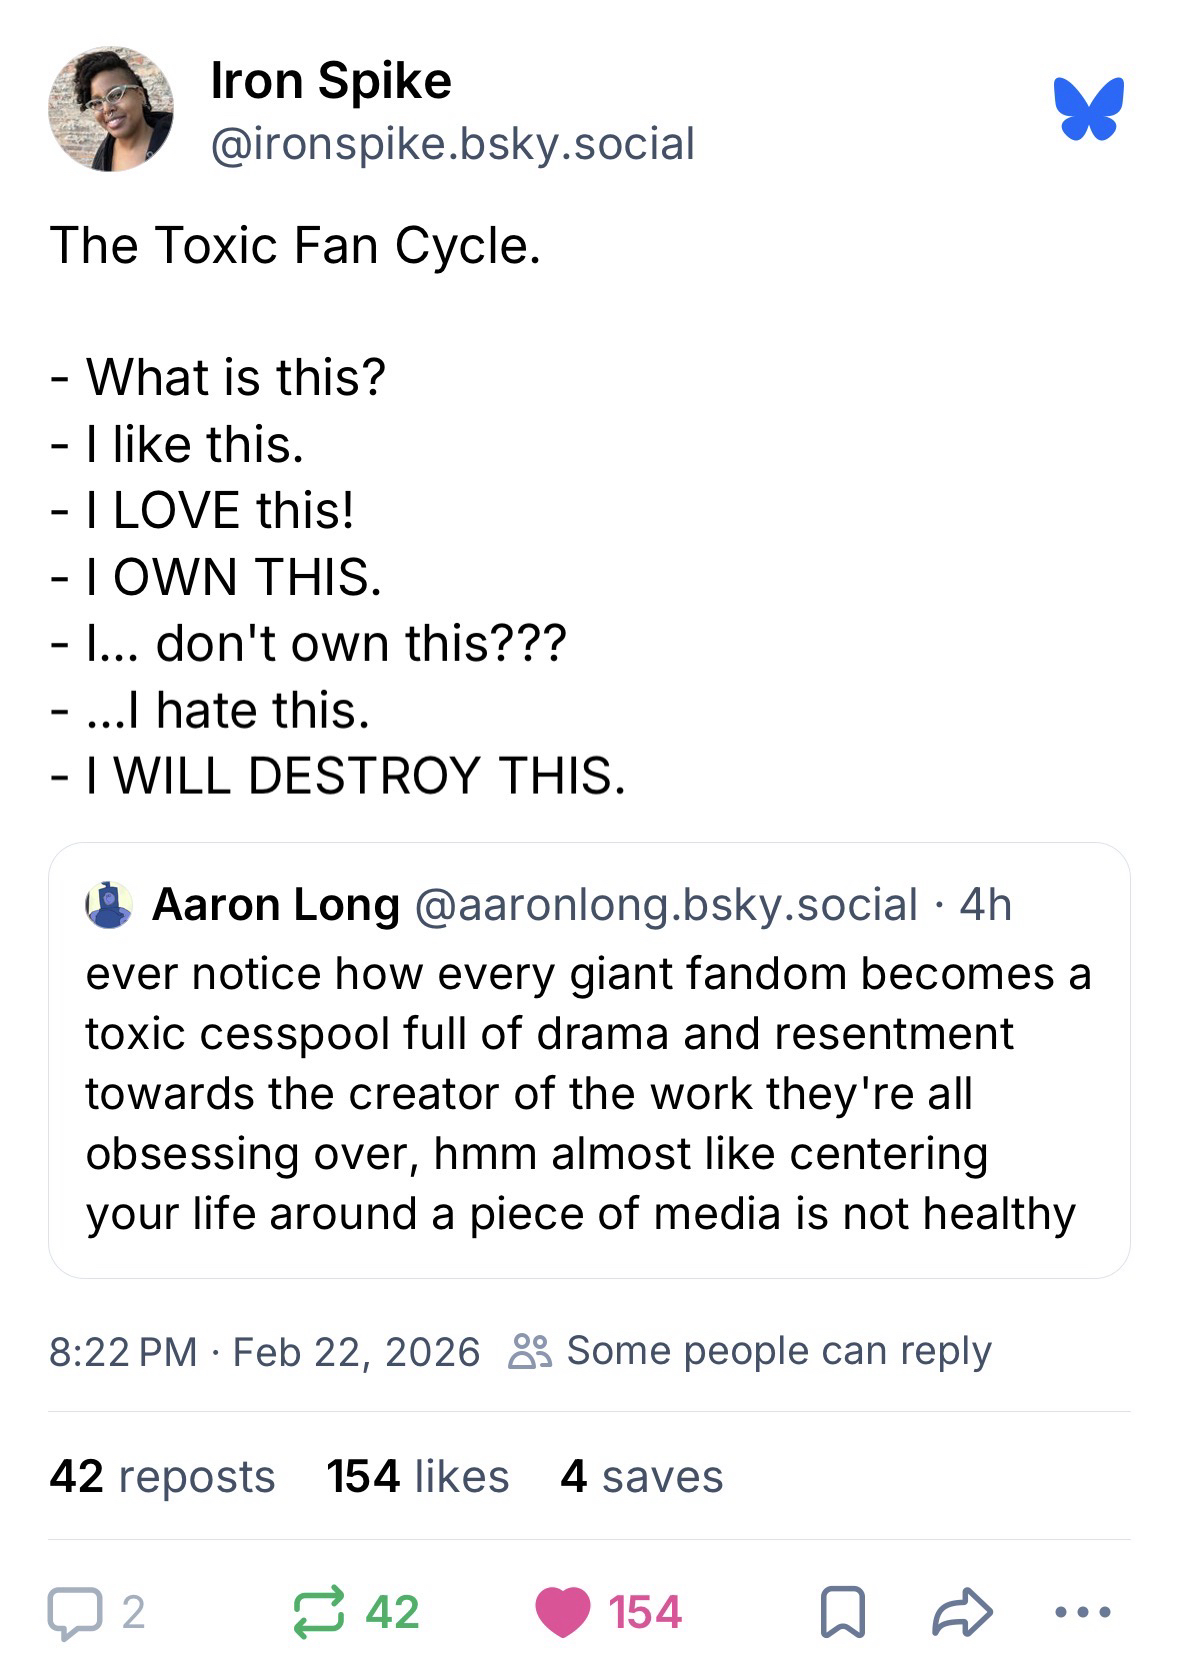1179x1665 pixels.
Task: Save post with the bookmark icon
Action: pyautogui.click(x=842, y=1612)
